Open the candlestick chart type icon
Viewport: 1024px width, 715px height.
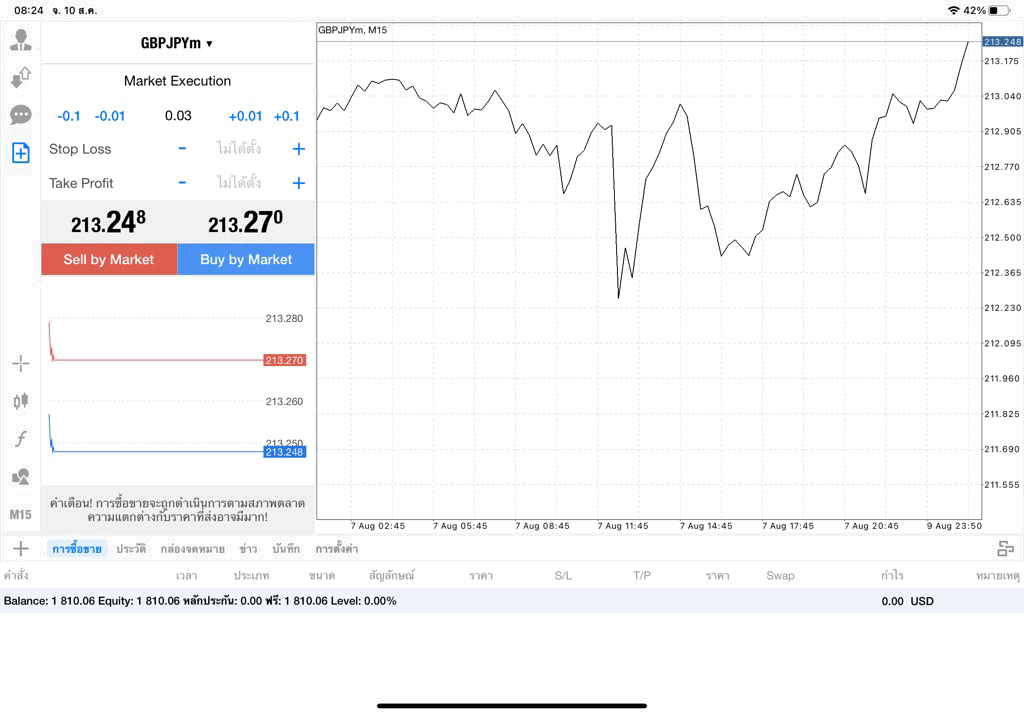[x=21, y=400]
